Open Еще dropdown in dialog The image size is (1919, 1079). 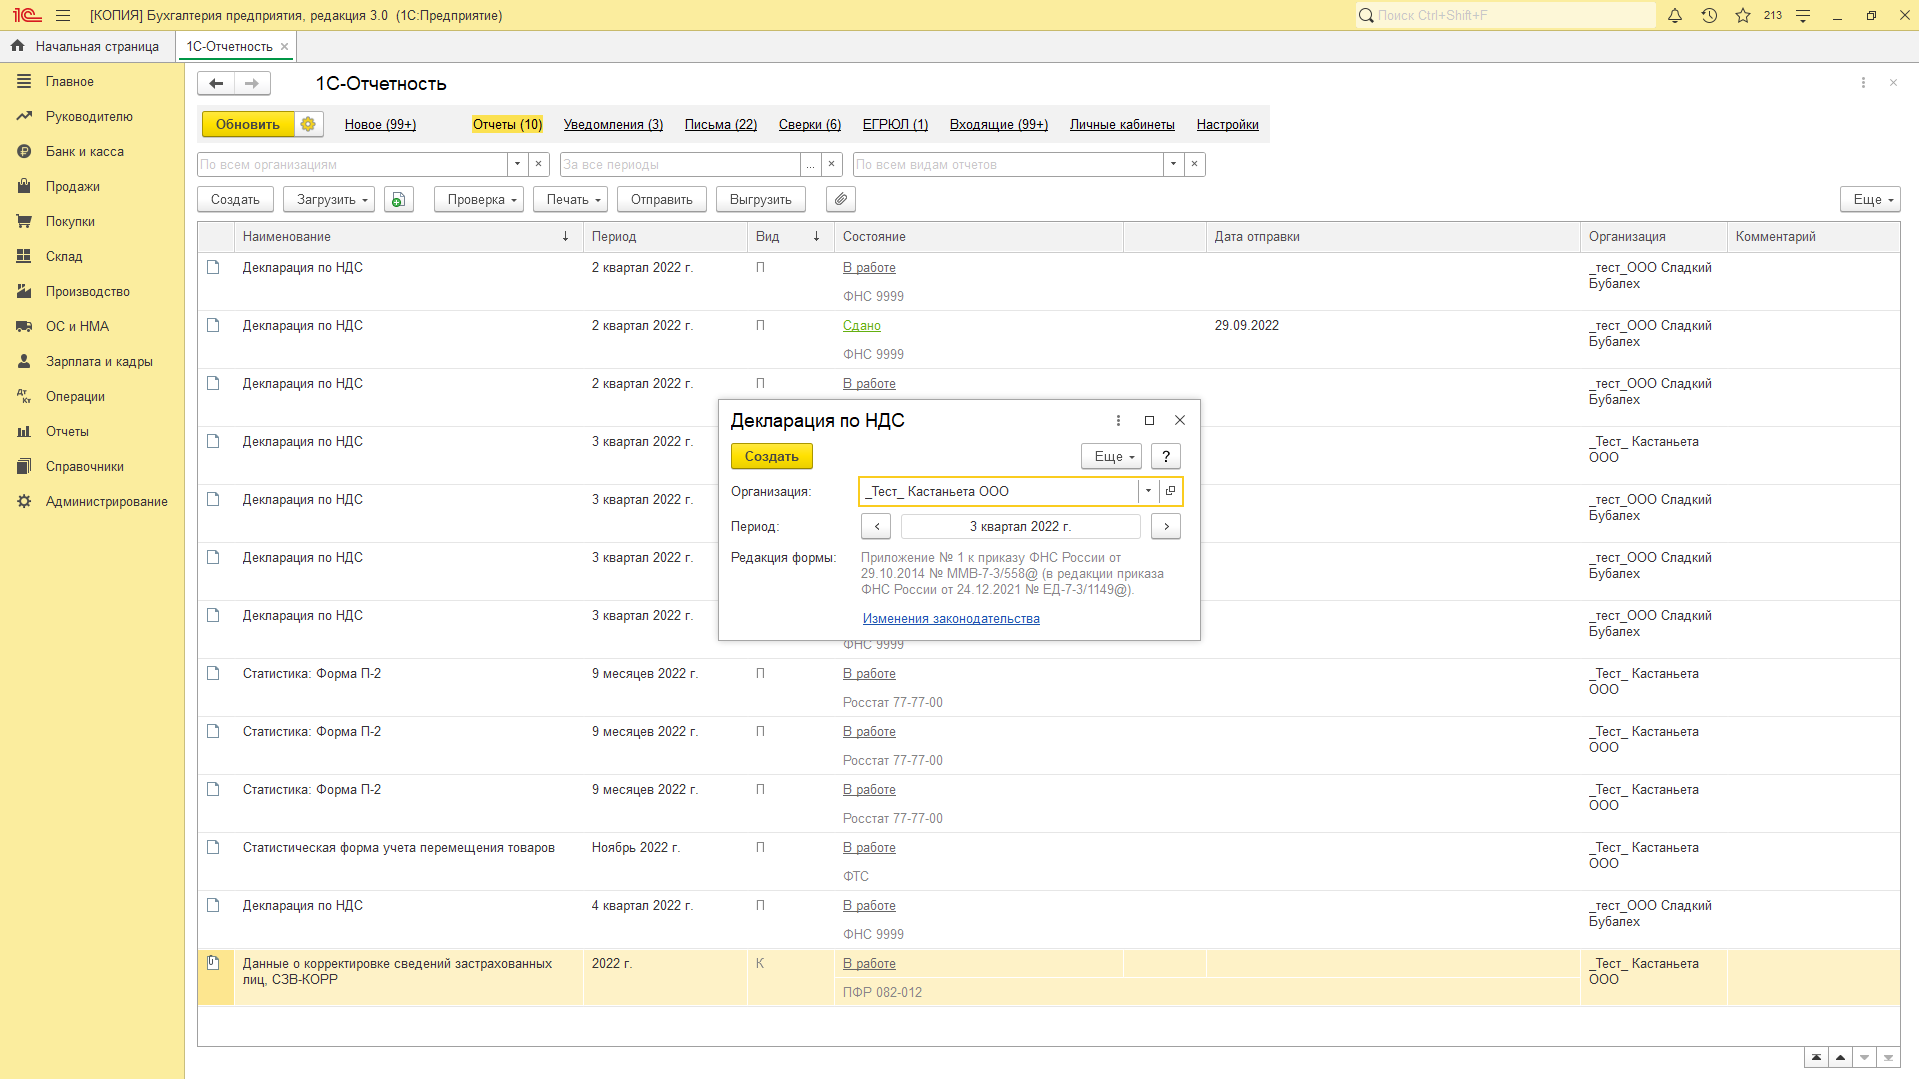(x=1111, y=456)
